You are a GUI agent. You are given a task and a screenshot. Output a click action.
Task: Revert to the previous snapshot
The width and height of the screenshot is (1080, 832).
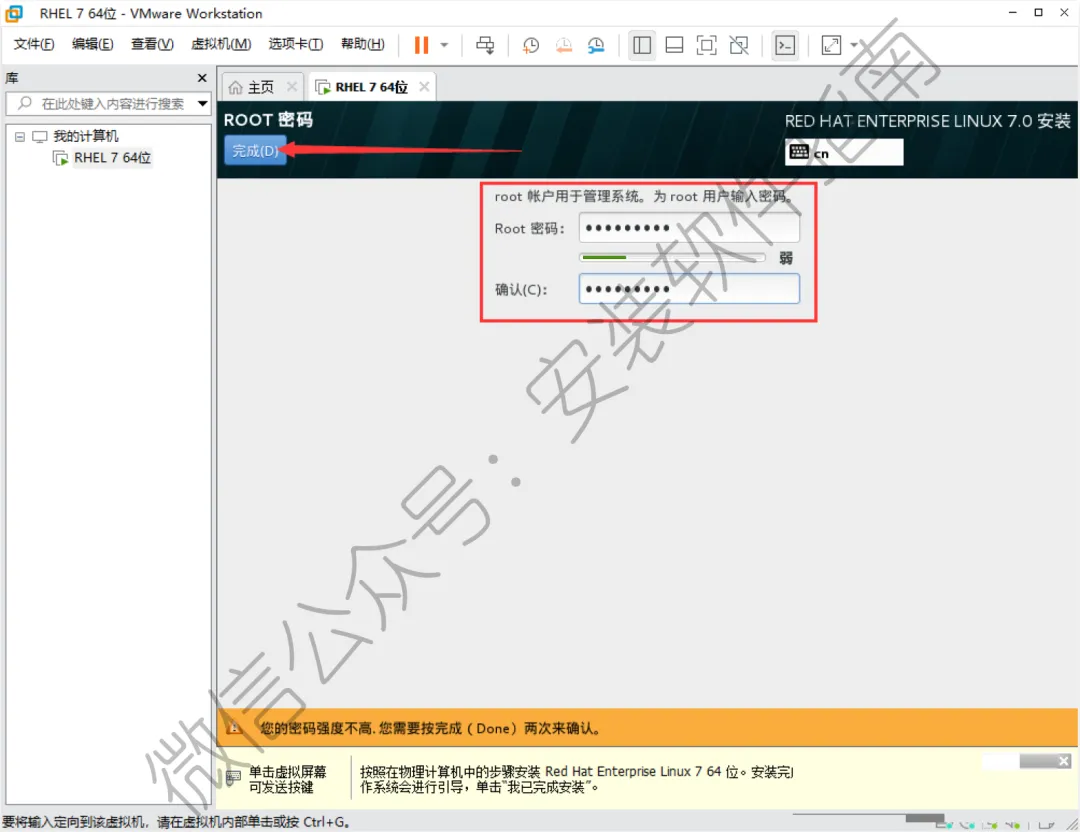click(563, 45)
